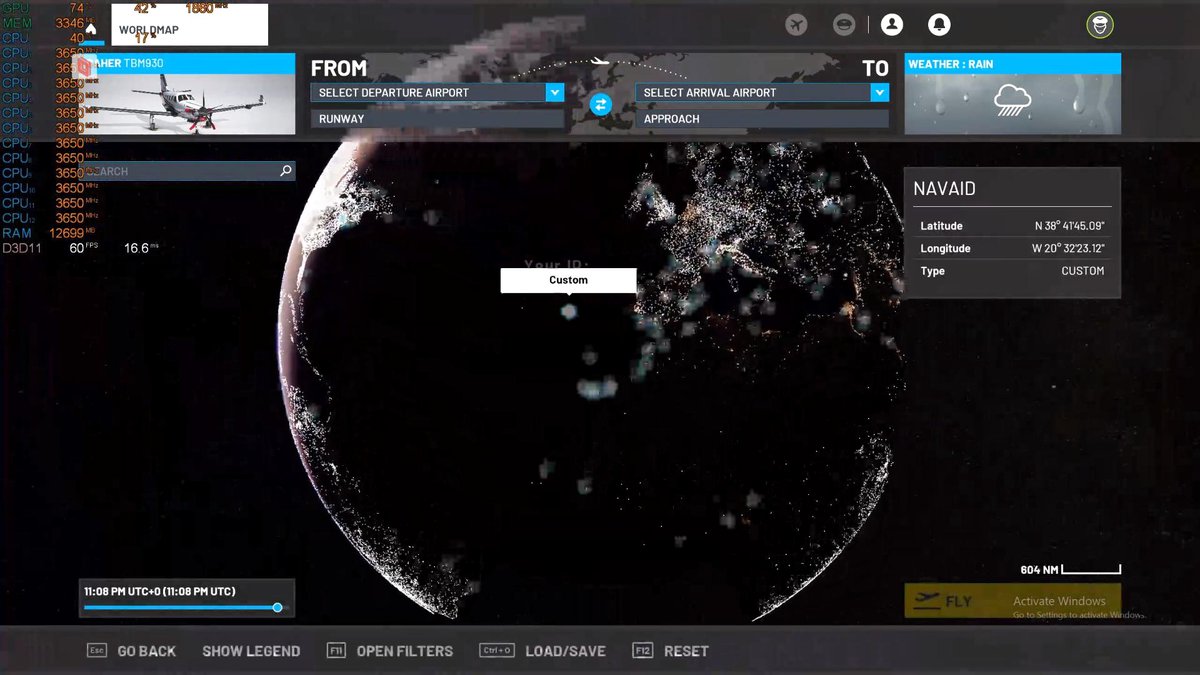Viewport: 1200px width, 675px height.
Task: Click the pilot helmet icon in the toolbar
Action: click(844, 25)
